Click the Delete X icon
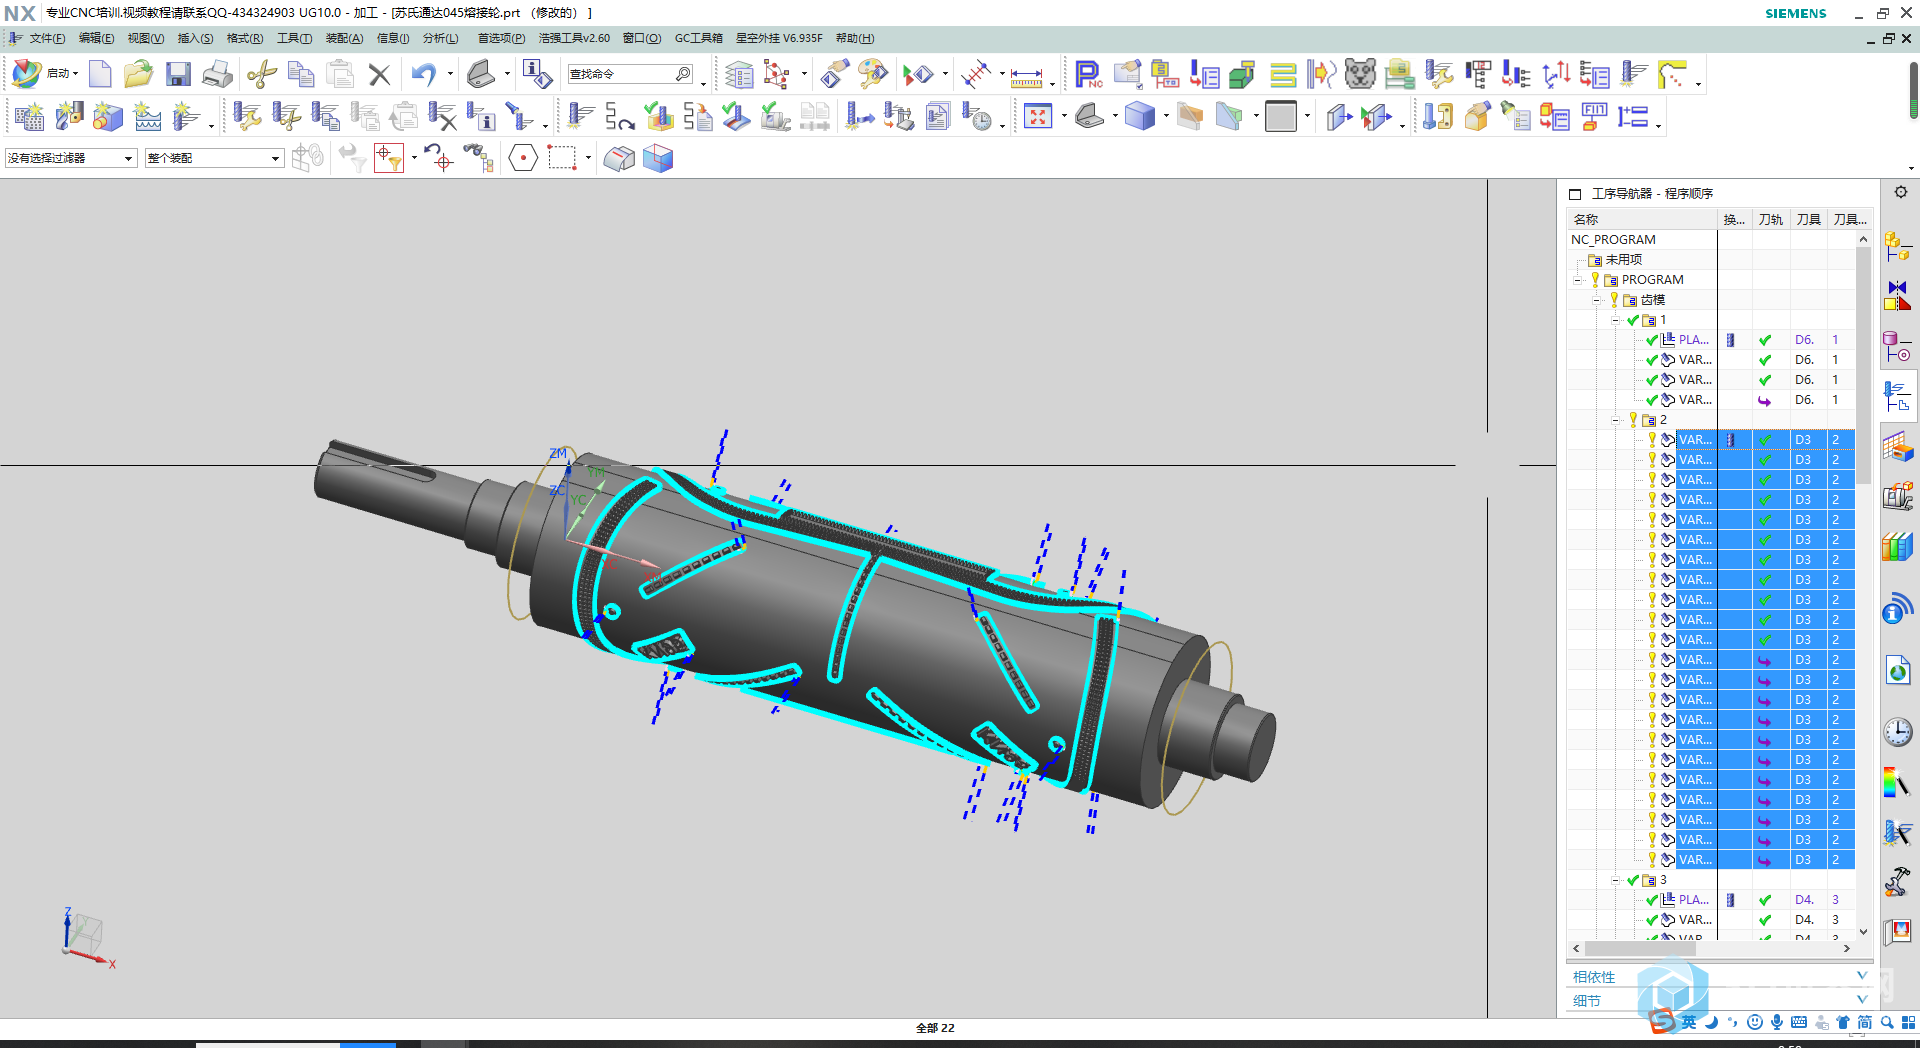The height and width of the screenshot is (1048, 1920). pyautogui.click(x=379, y=74)
